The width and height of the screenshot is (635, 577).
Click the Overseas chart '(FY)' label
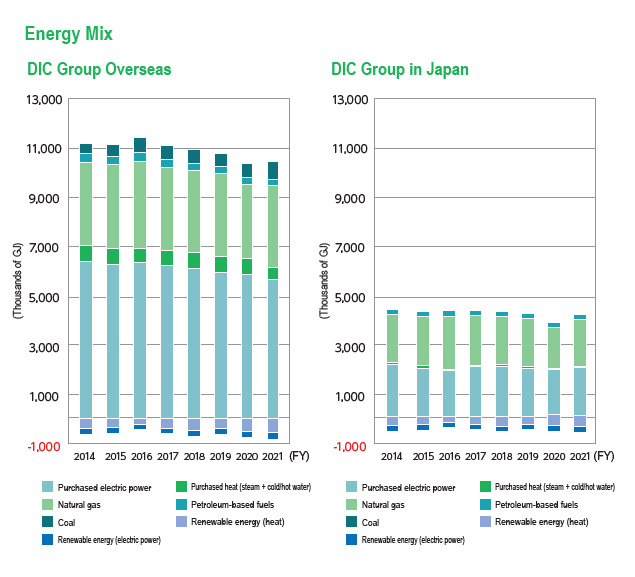tap(299, 456)
